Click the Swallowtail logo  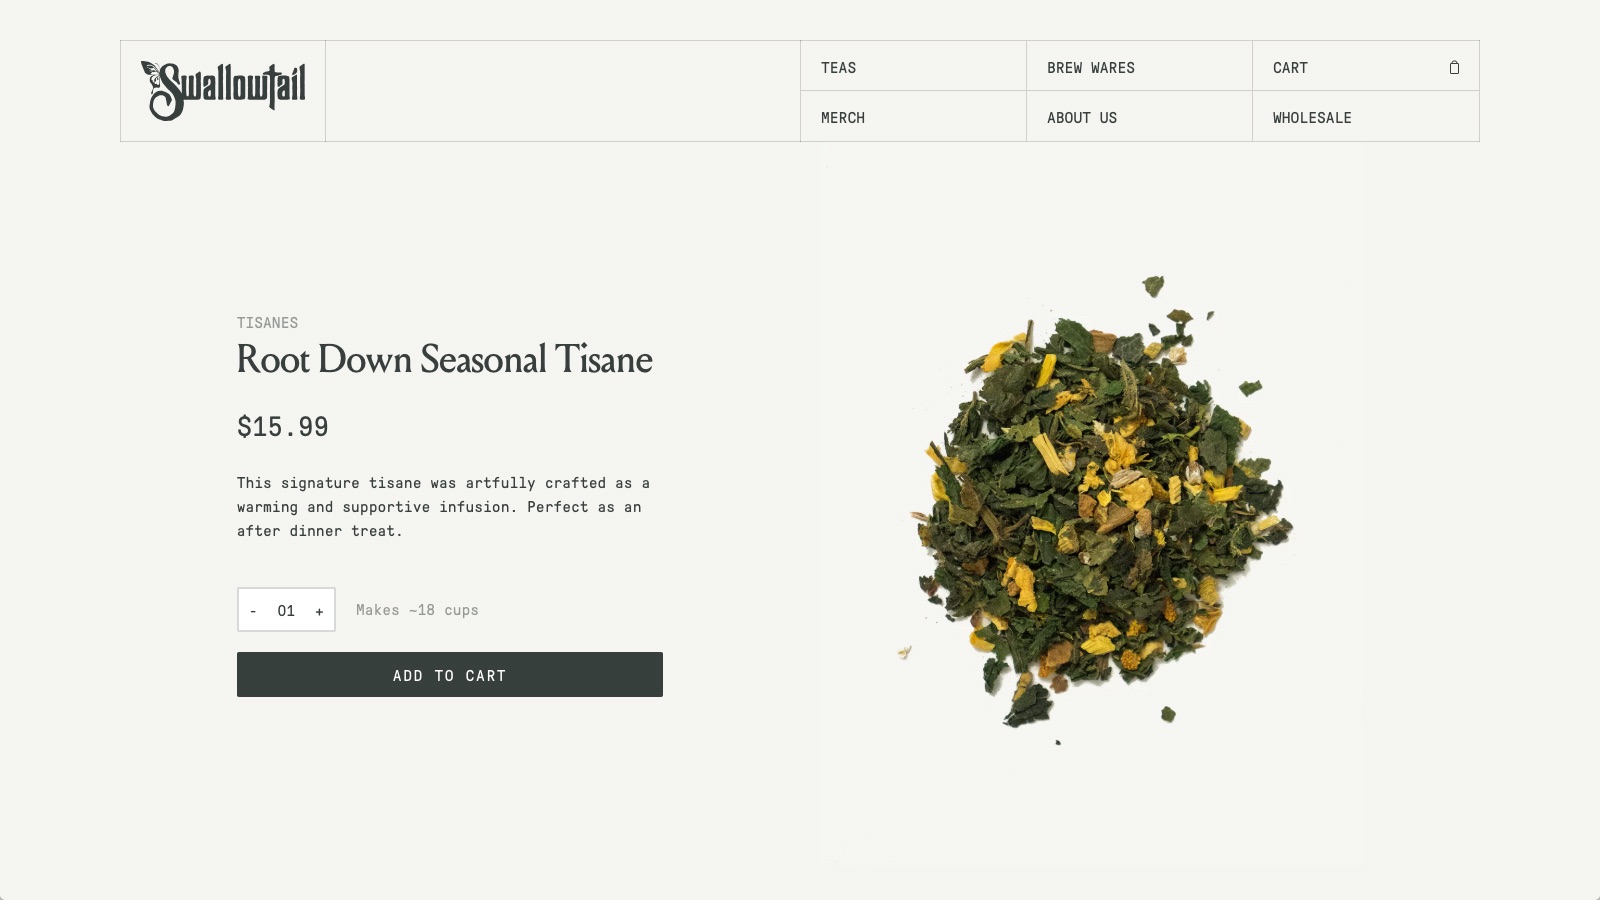[x=223, y=90]
